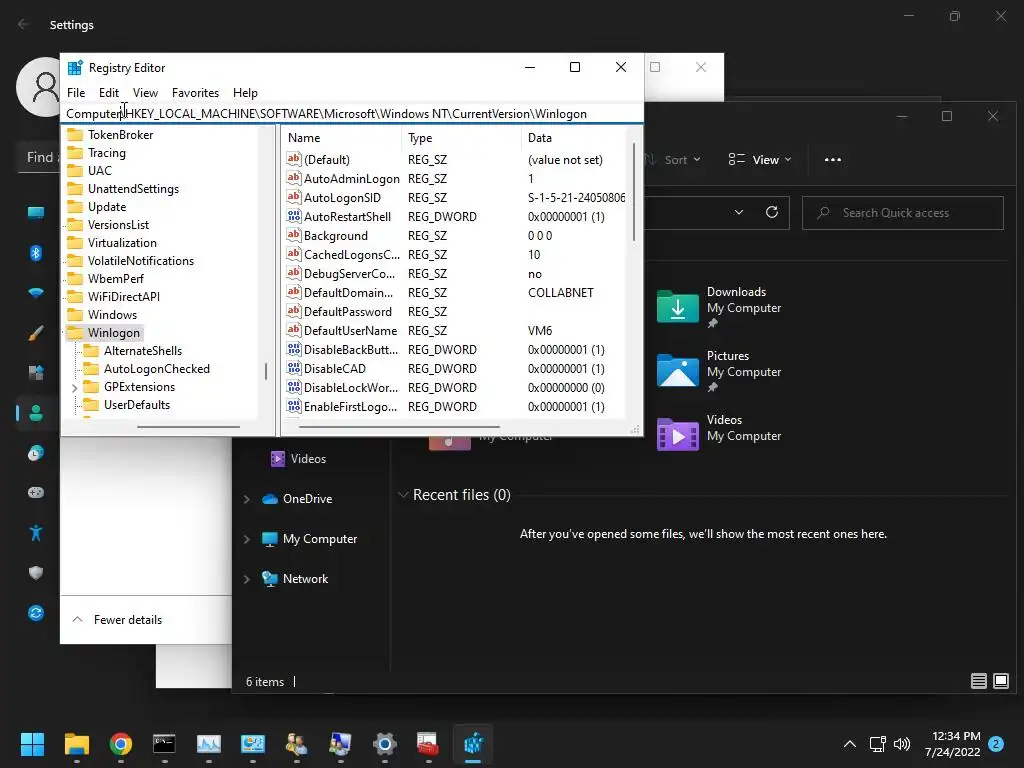Select the Winlogon key in the tree
Screen dimensions: 1024x768
114,333
